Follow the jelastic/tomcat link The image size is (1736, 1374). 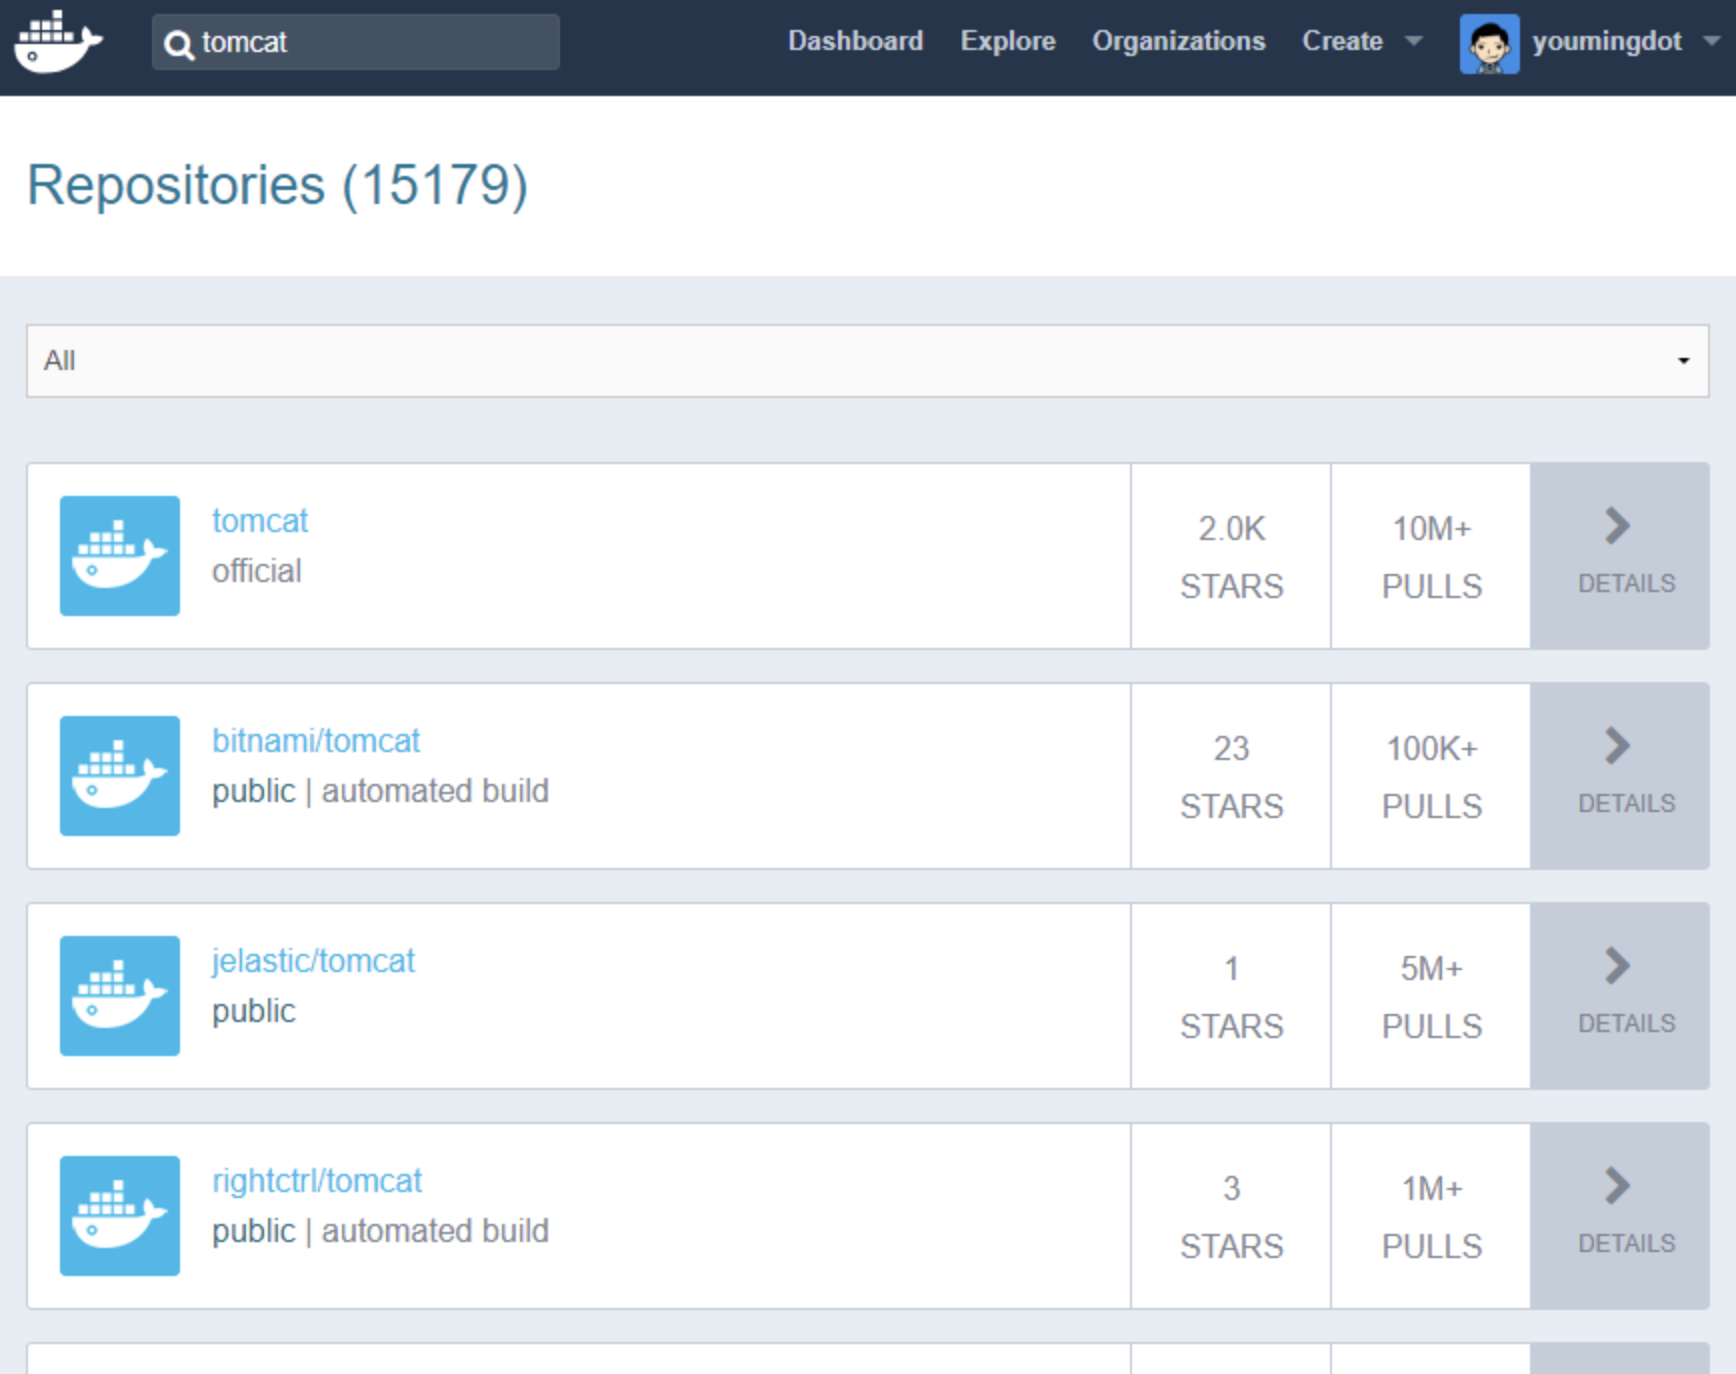coord(313,961)
